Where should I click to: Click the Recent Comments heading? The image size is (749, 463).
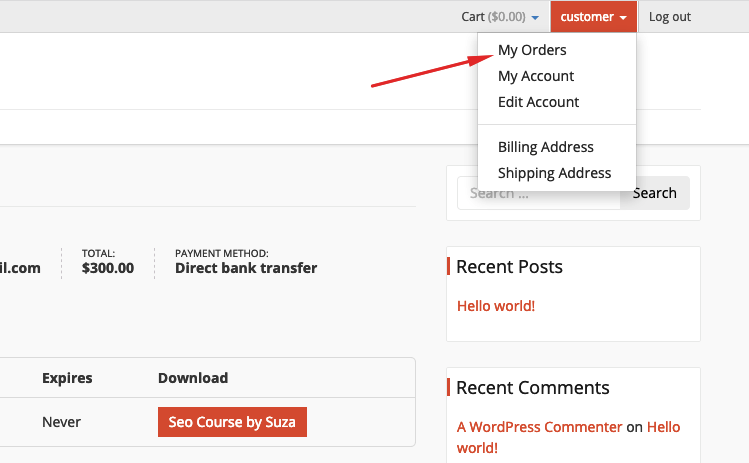click(533, 388)
